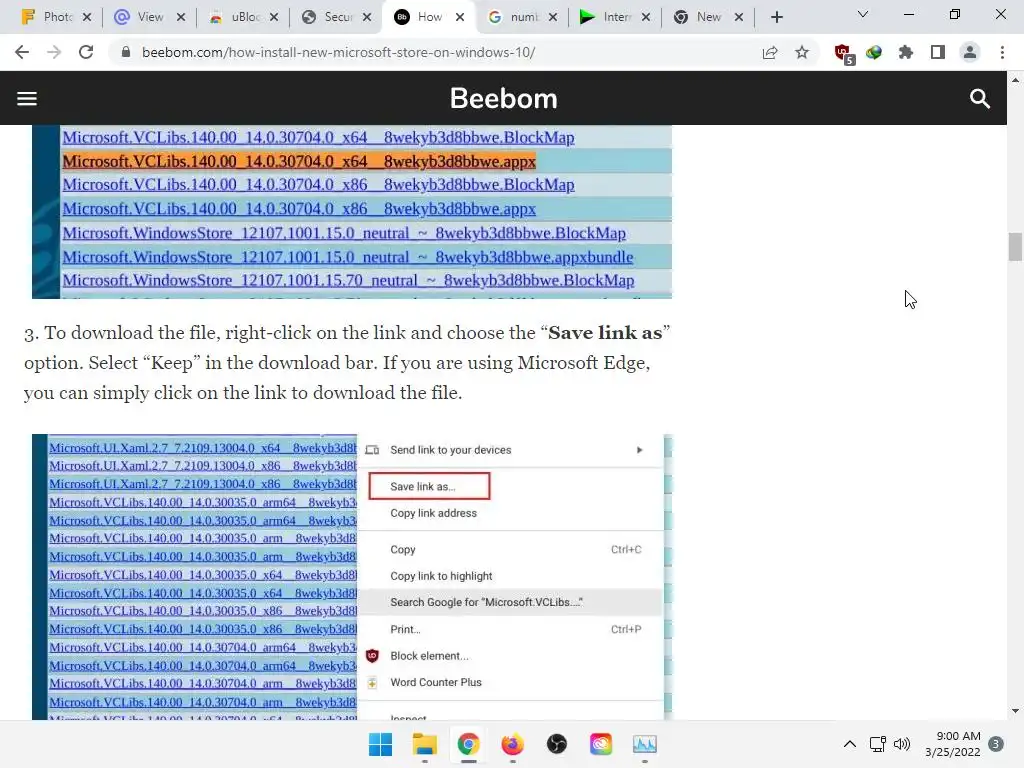1024x768 pixels.
Task: Open the Beebom site search
Action: tap(980, 99)
